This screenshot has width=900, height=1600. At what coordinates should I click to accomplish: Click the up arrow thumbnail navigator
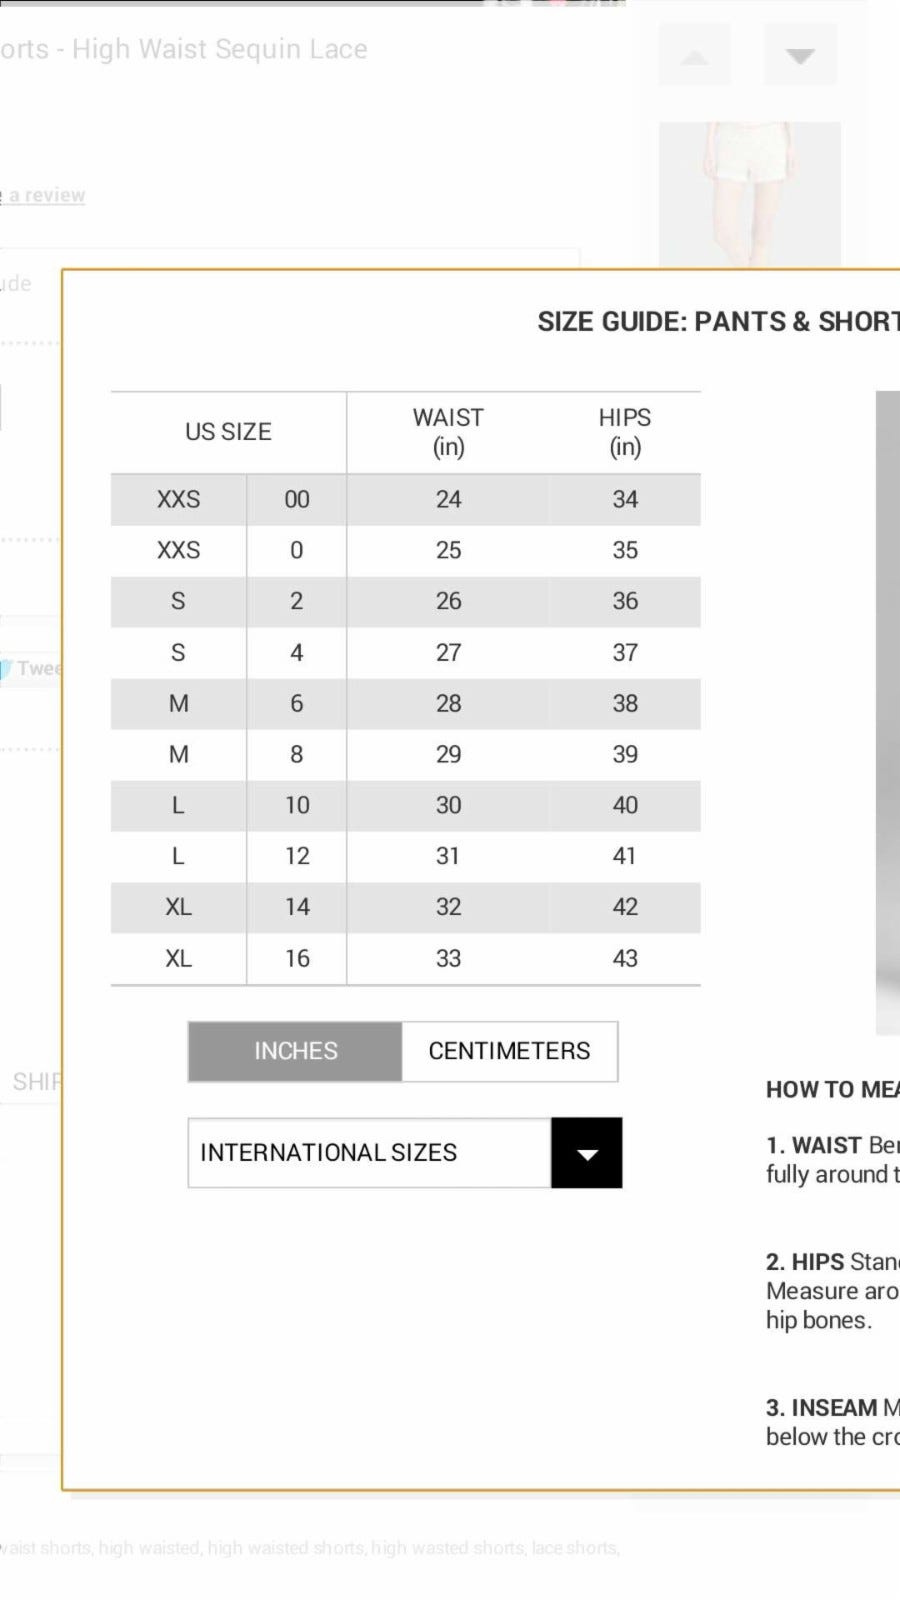694,56
